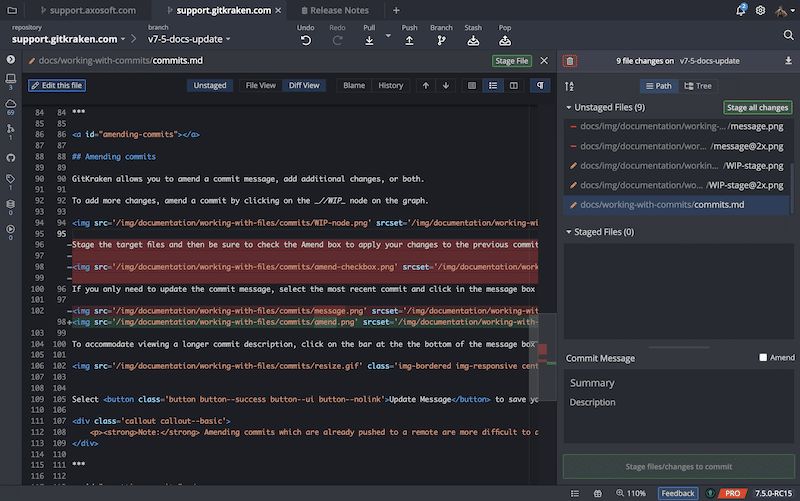
Task: Click Edit this file button
Action: [57, 85]
